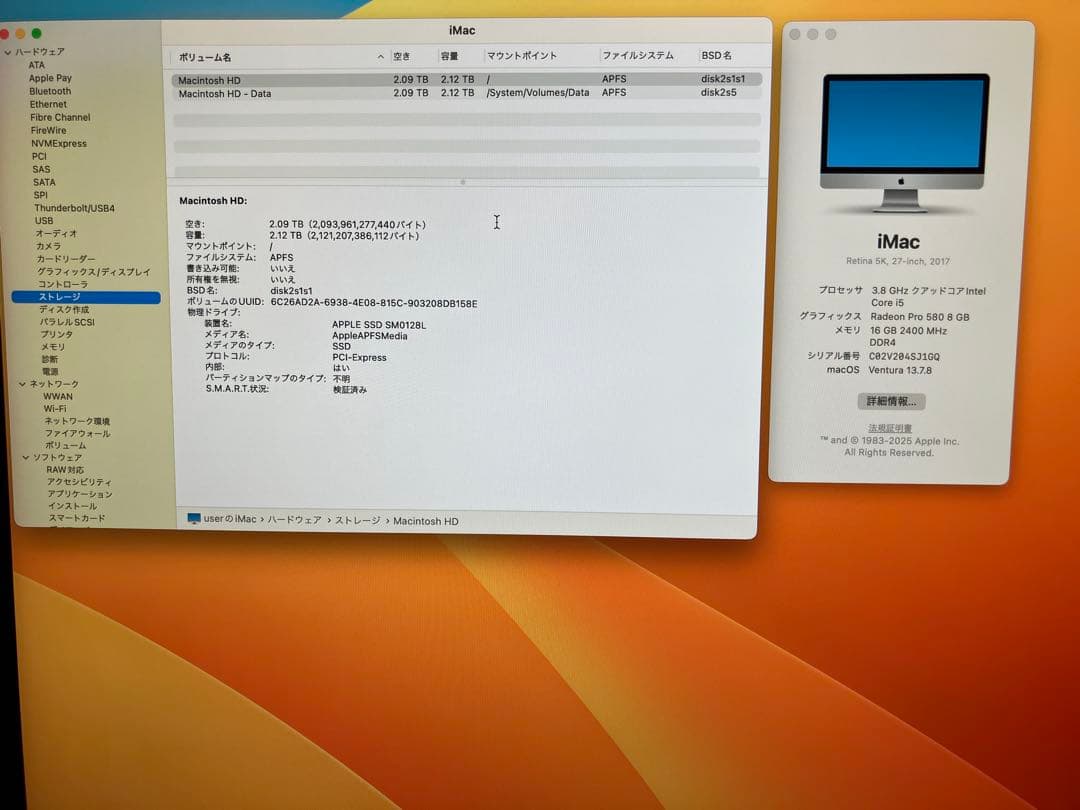
Task: Select the highlighted ストレージ sidebar item
Action: (x=86, y=297)
